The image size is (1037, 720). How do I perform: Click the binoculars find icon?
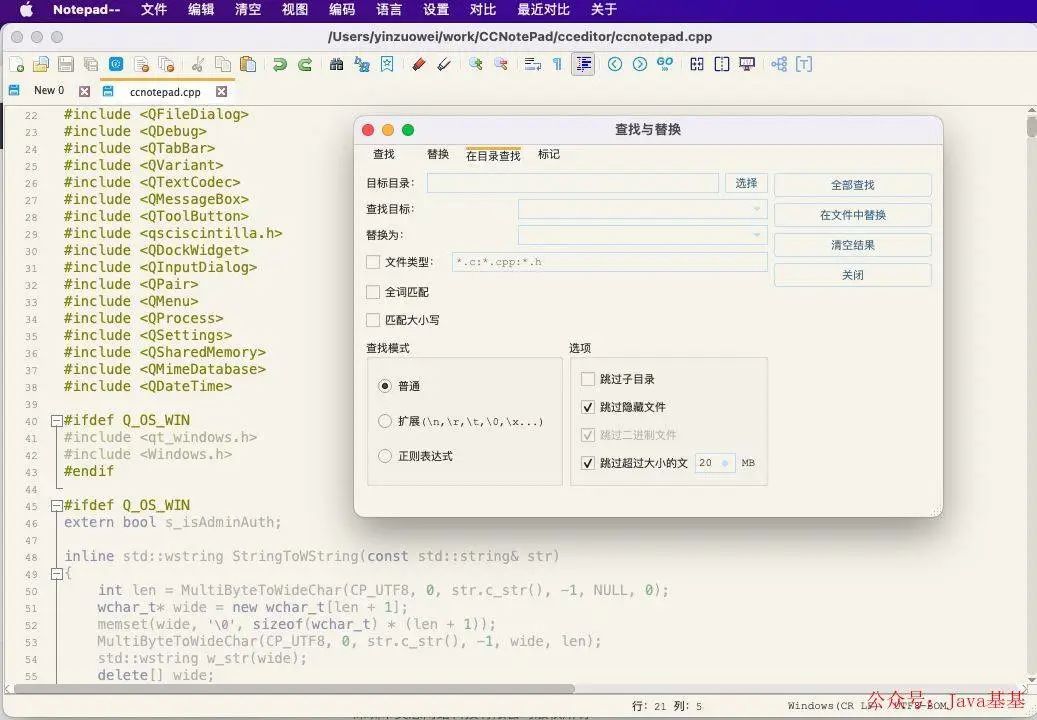point(337,64)
